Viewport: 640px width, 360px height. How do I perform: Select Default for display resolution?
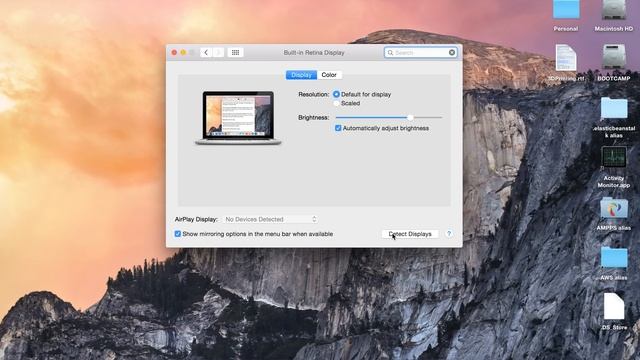[x=336, y=94]
